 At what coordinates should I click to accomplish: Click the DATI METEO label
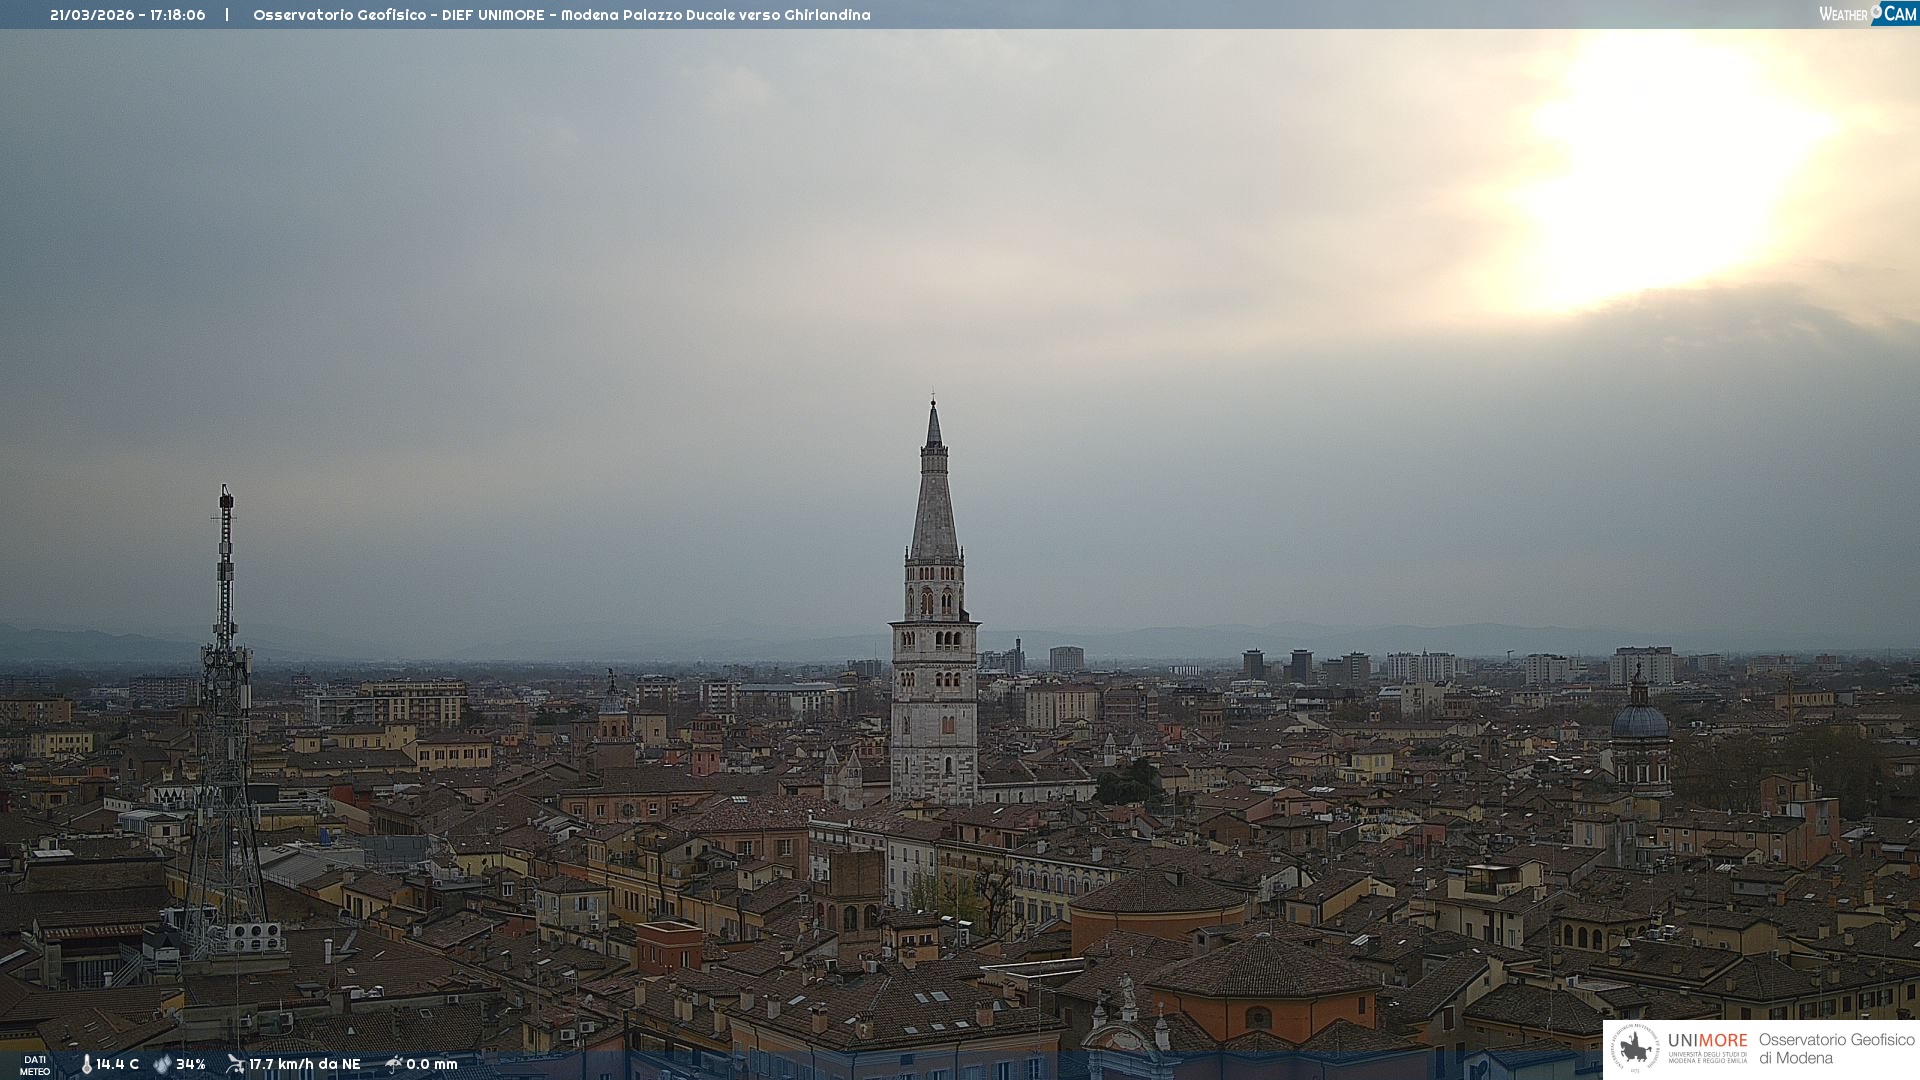[x=35, y=1065]
